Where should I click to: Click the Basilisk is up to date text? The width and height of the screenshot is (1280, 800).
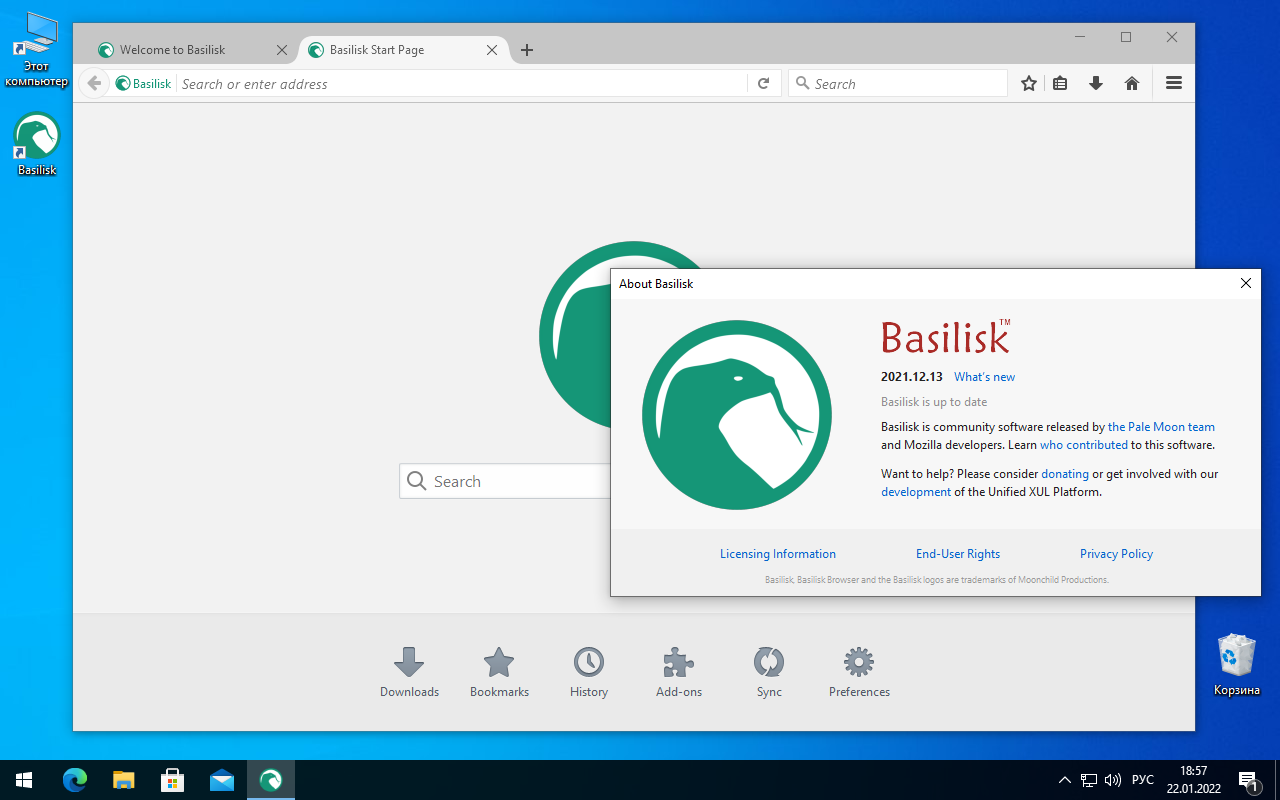click(934, 402)
